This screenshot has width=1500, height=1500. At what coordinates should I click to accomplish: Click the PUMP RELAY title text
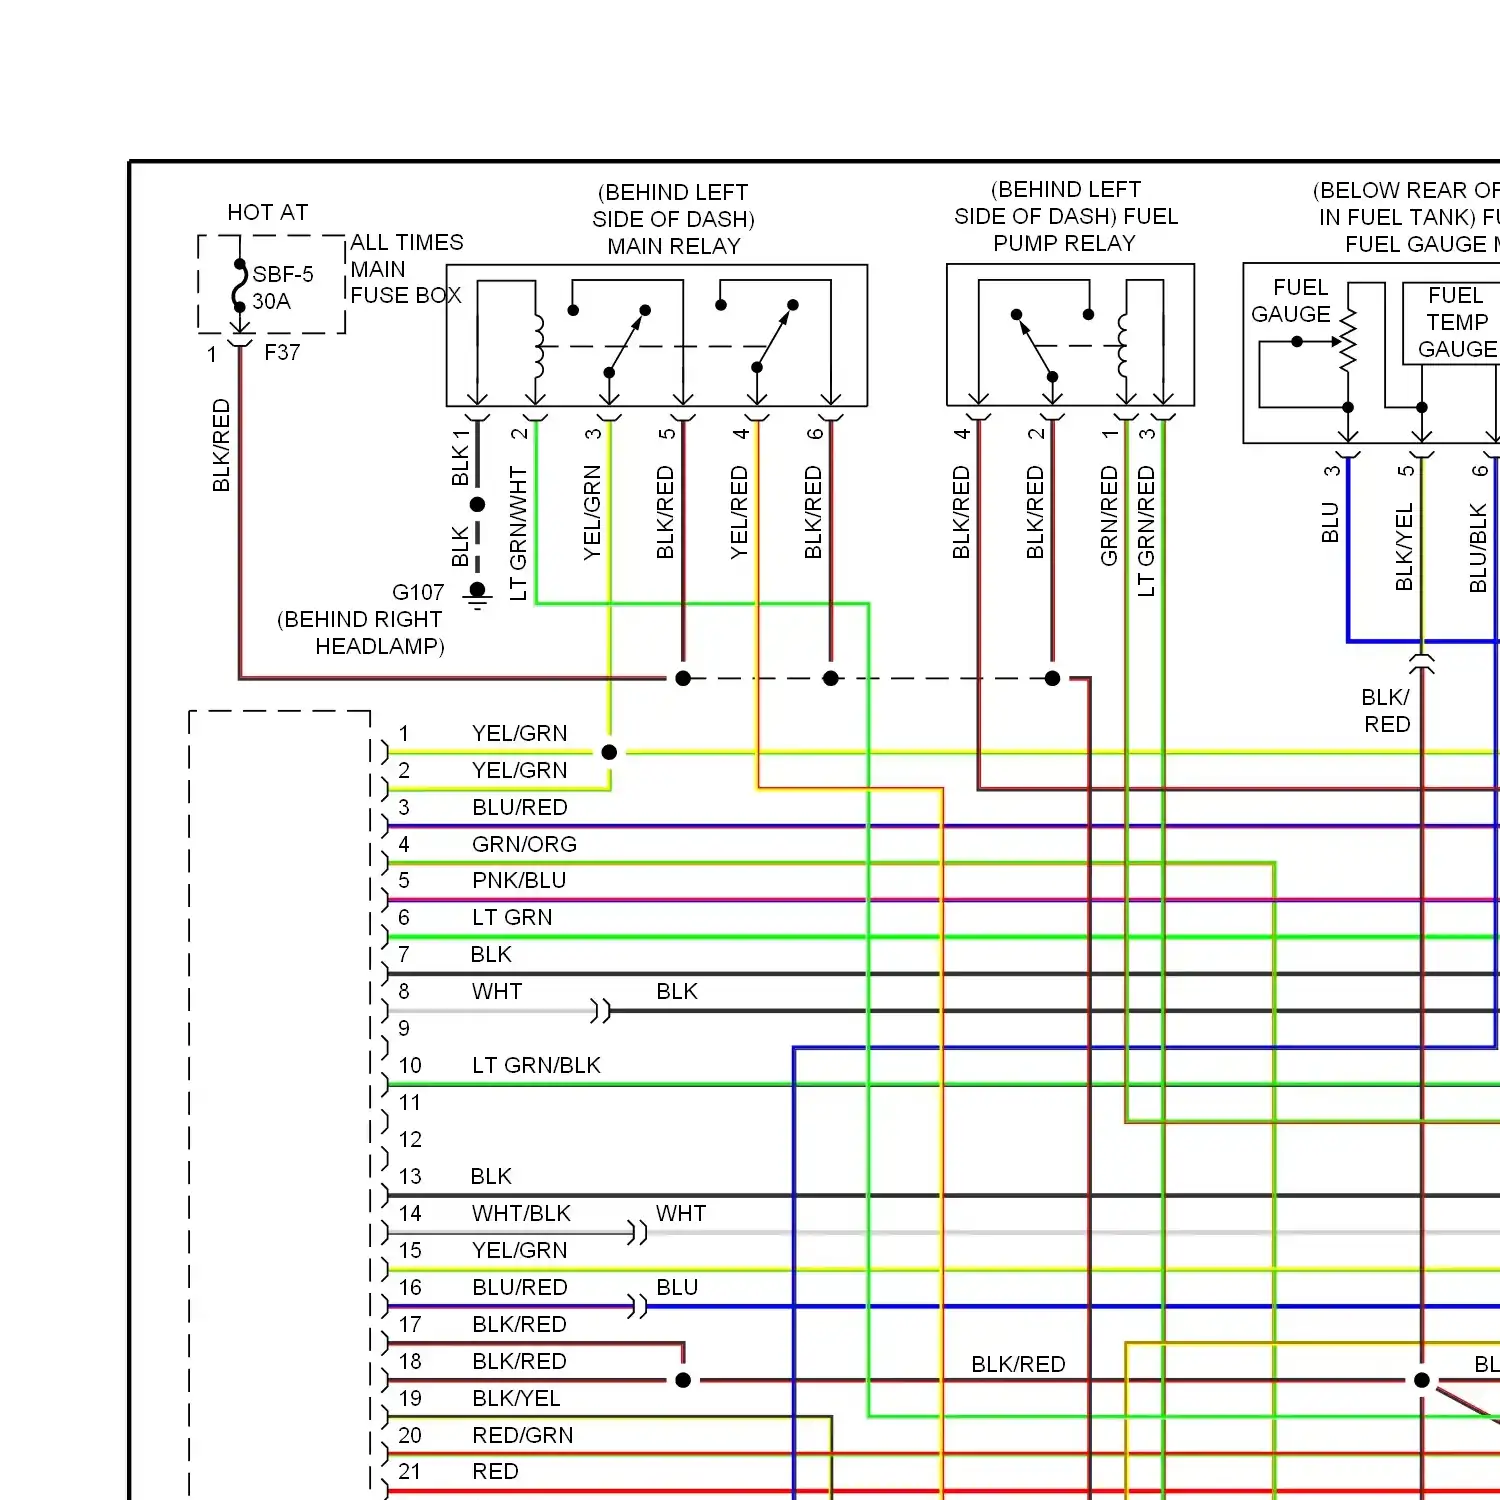tap(1064, 243)
